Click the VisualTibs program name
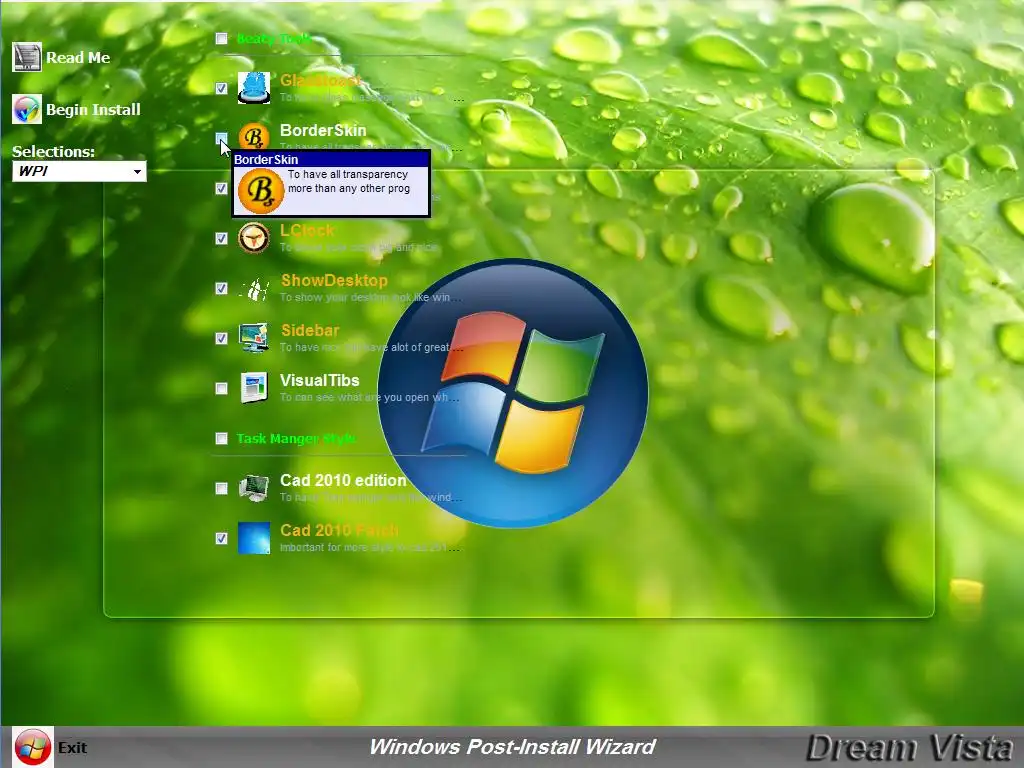 click(x=320, y=380)
